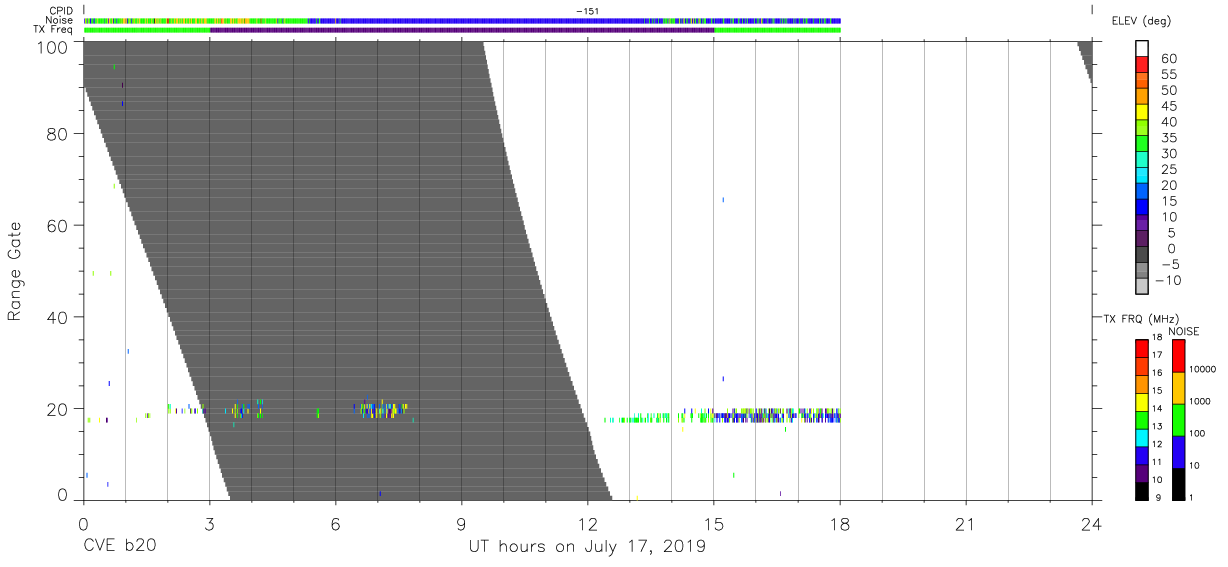Click the green segment of the NOISE colorbar
This screenshot has height=567, width=1228.
tap(1178, 419)
